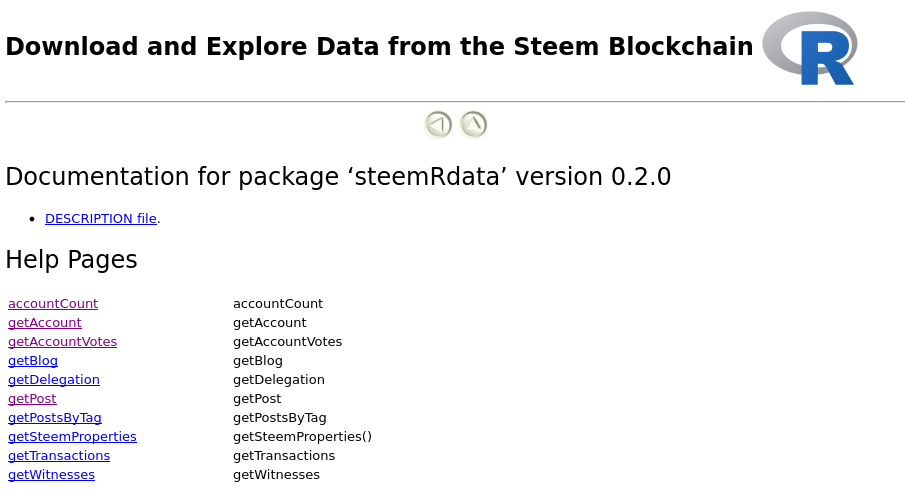Click the getWitnesses link
Viewport: 905px width, 492px height.
click(x=51, y=475)
